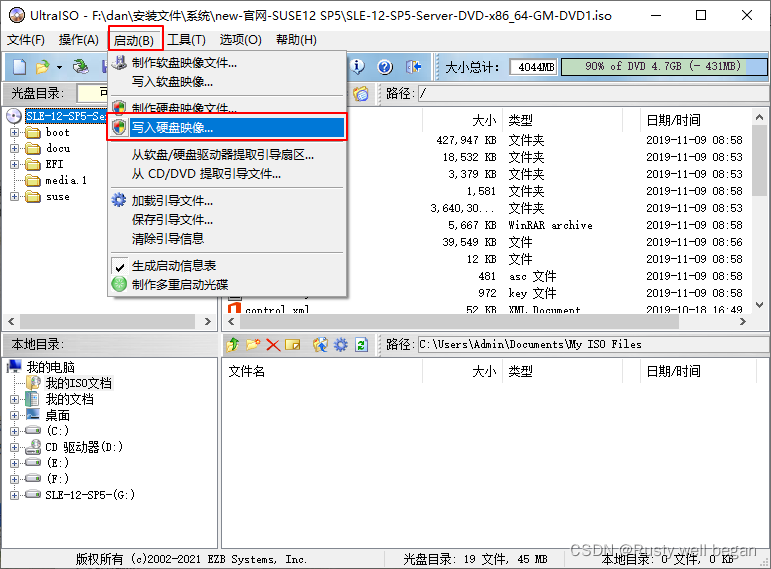Click the New file toolbar icon
Screen dimensions: 771x569
tap(19, 66)
